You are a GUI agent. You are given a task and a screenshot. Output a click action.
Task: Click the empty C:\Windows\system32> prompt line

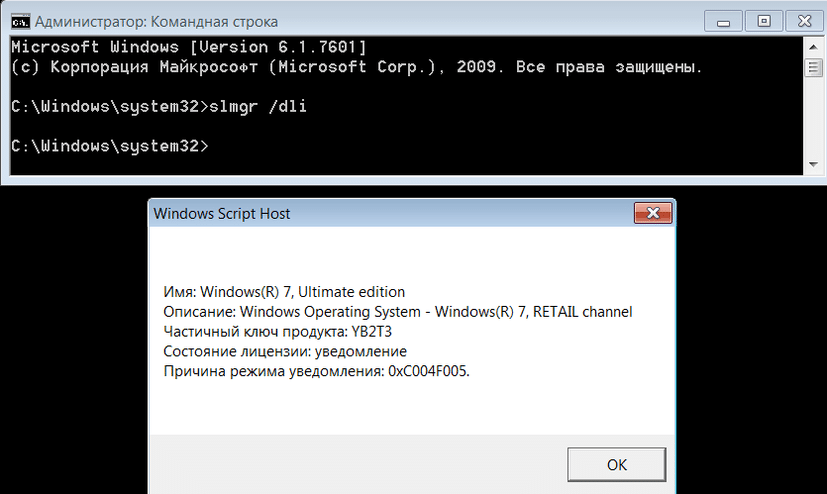110,146
